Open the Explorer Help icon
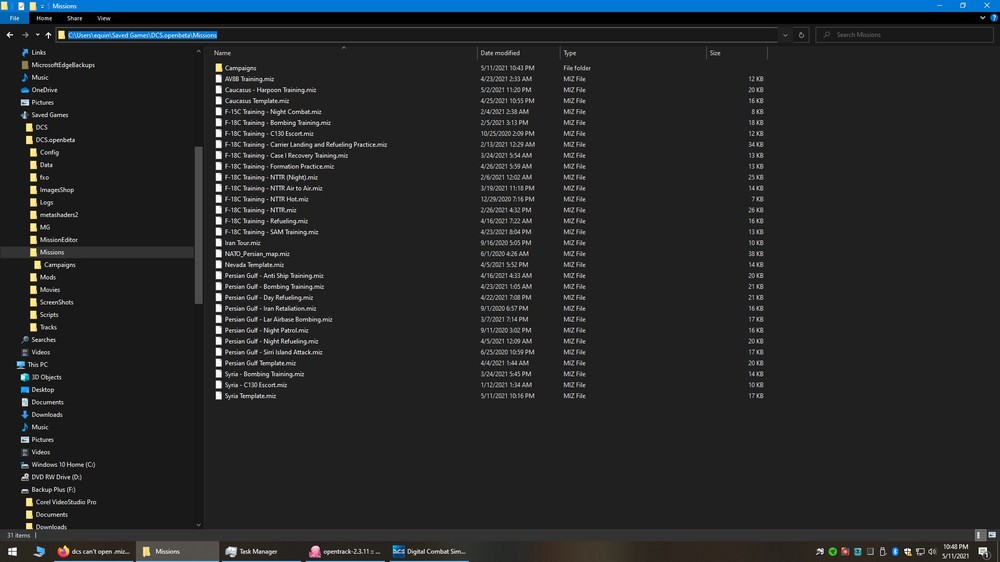1000x562 pixels. pyautogui.click(x=992, y=18)
